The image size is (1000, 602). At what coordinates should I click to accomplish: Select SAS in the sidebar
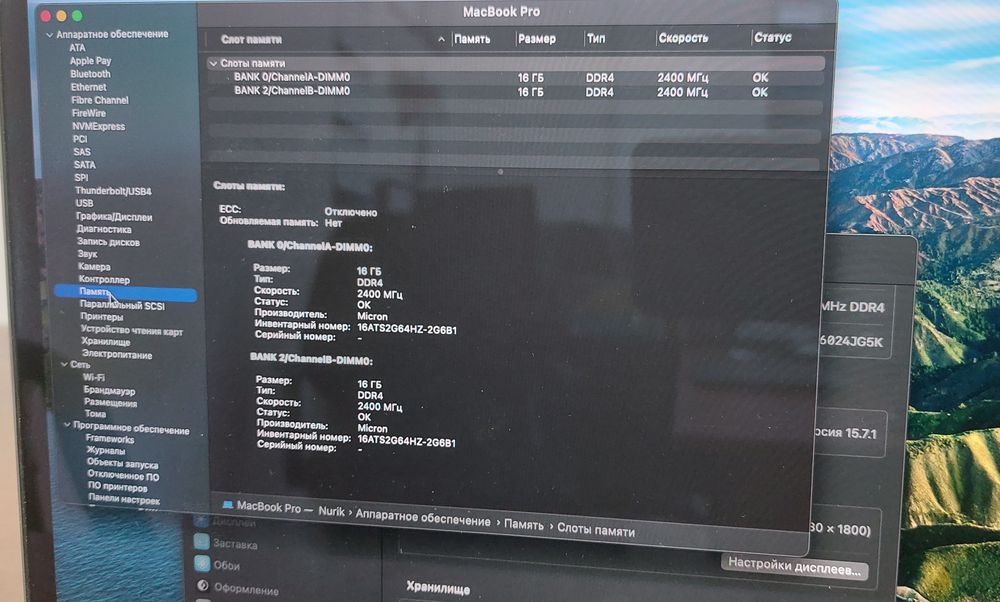click(x=82, y=152)
